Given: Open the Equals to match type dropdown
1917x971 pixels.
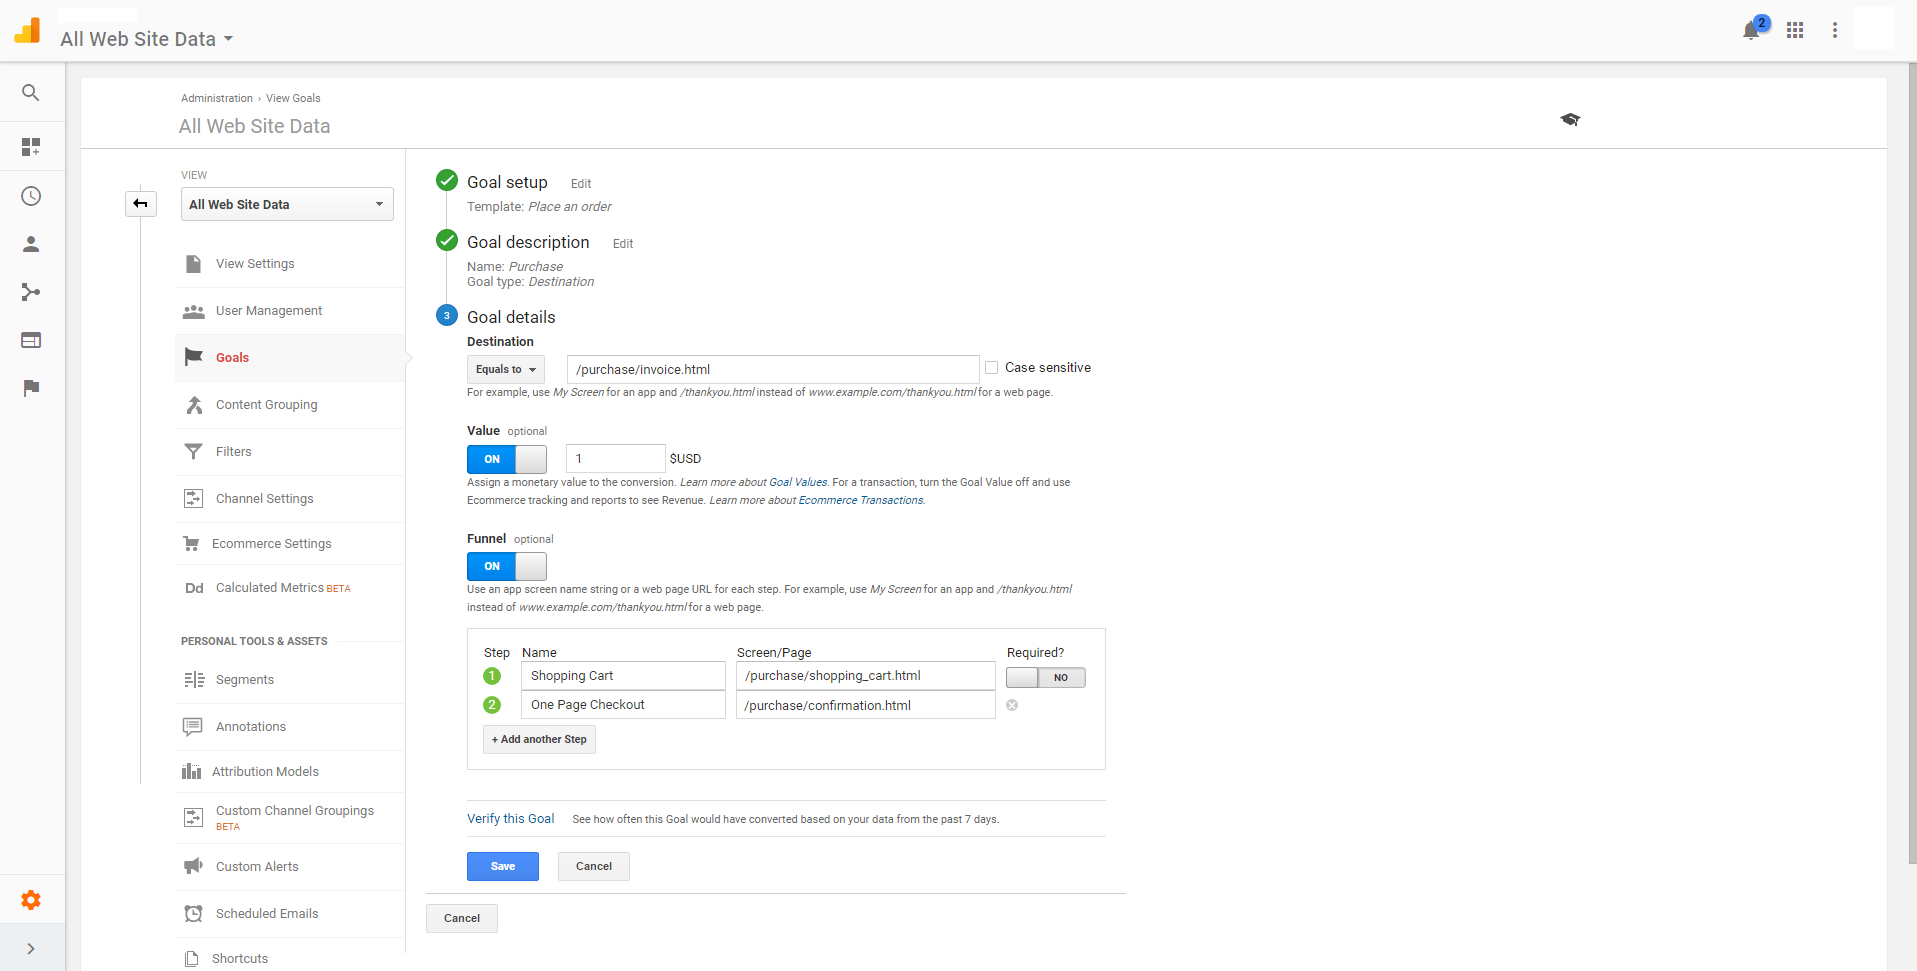Looking at the screenshot, I should coord(506,369).
